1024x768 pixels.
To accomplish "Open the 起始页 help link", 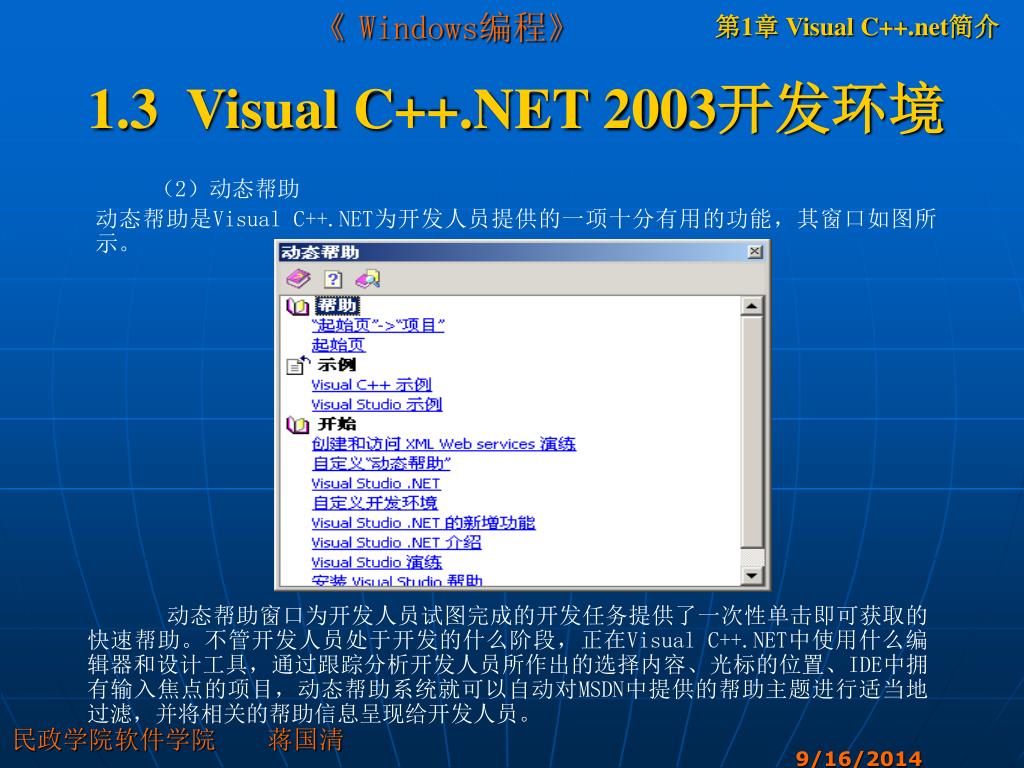I will 338,345.
